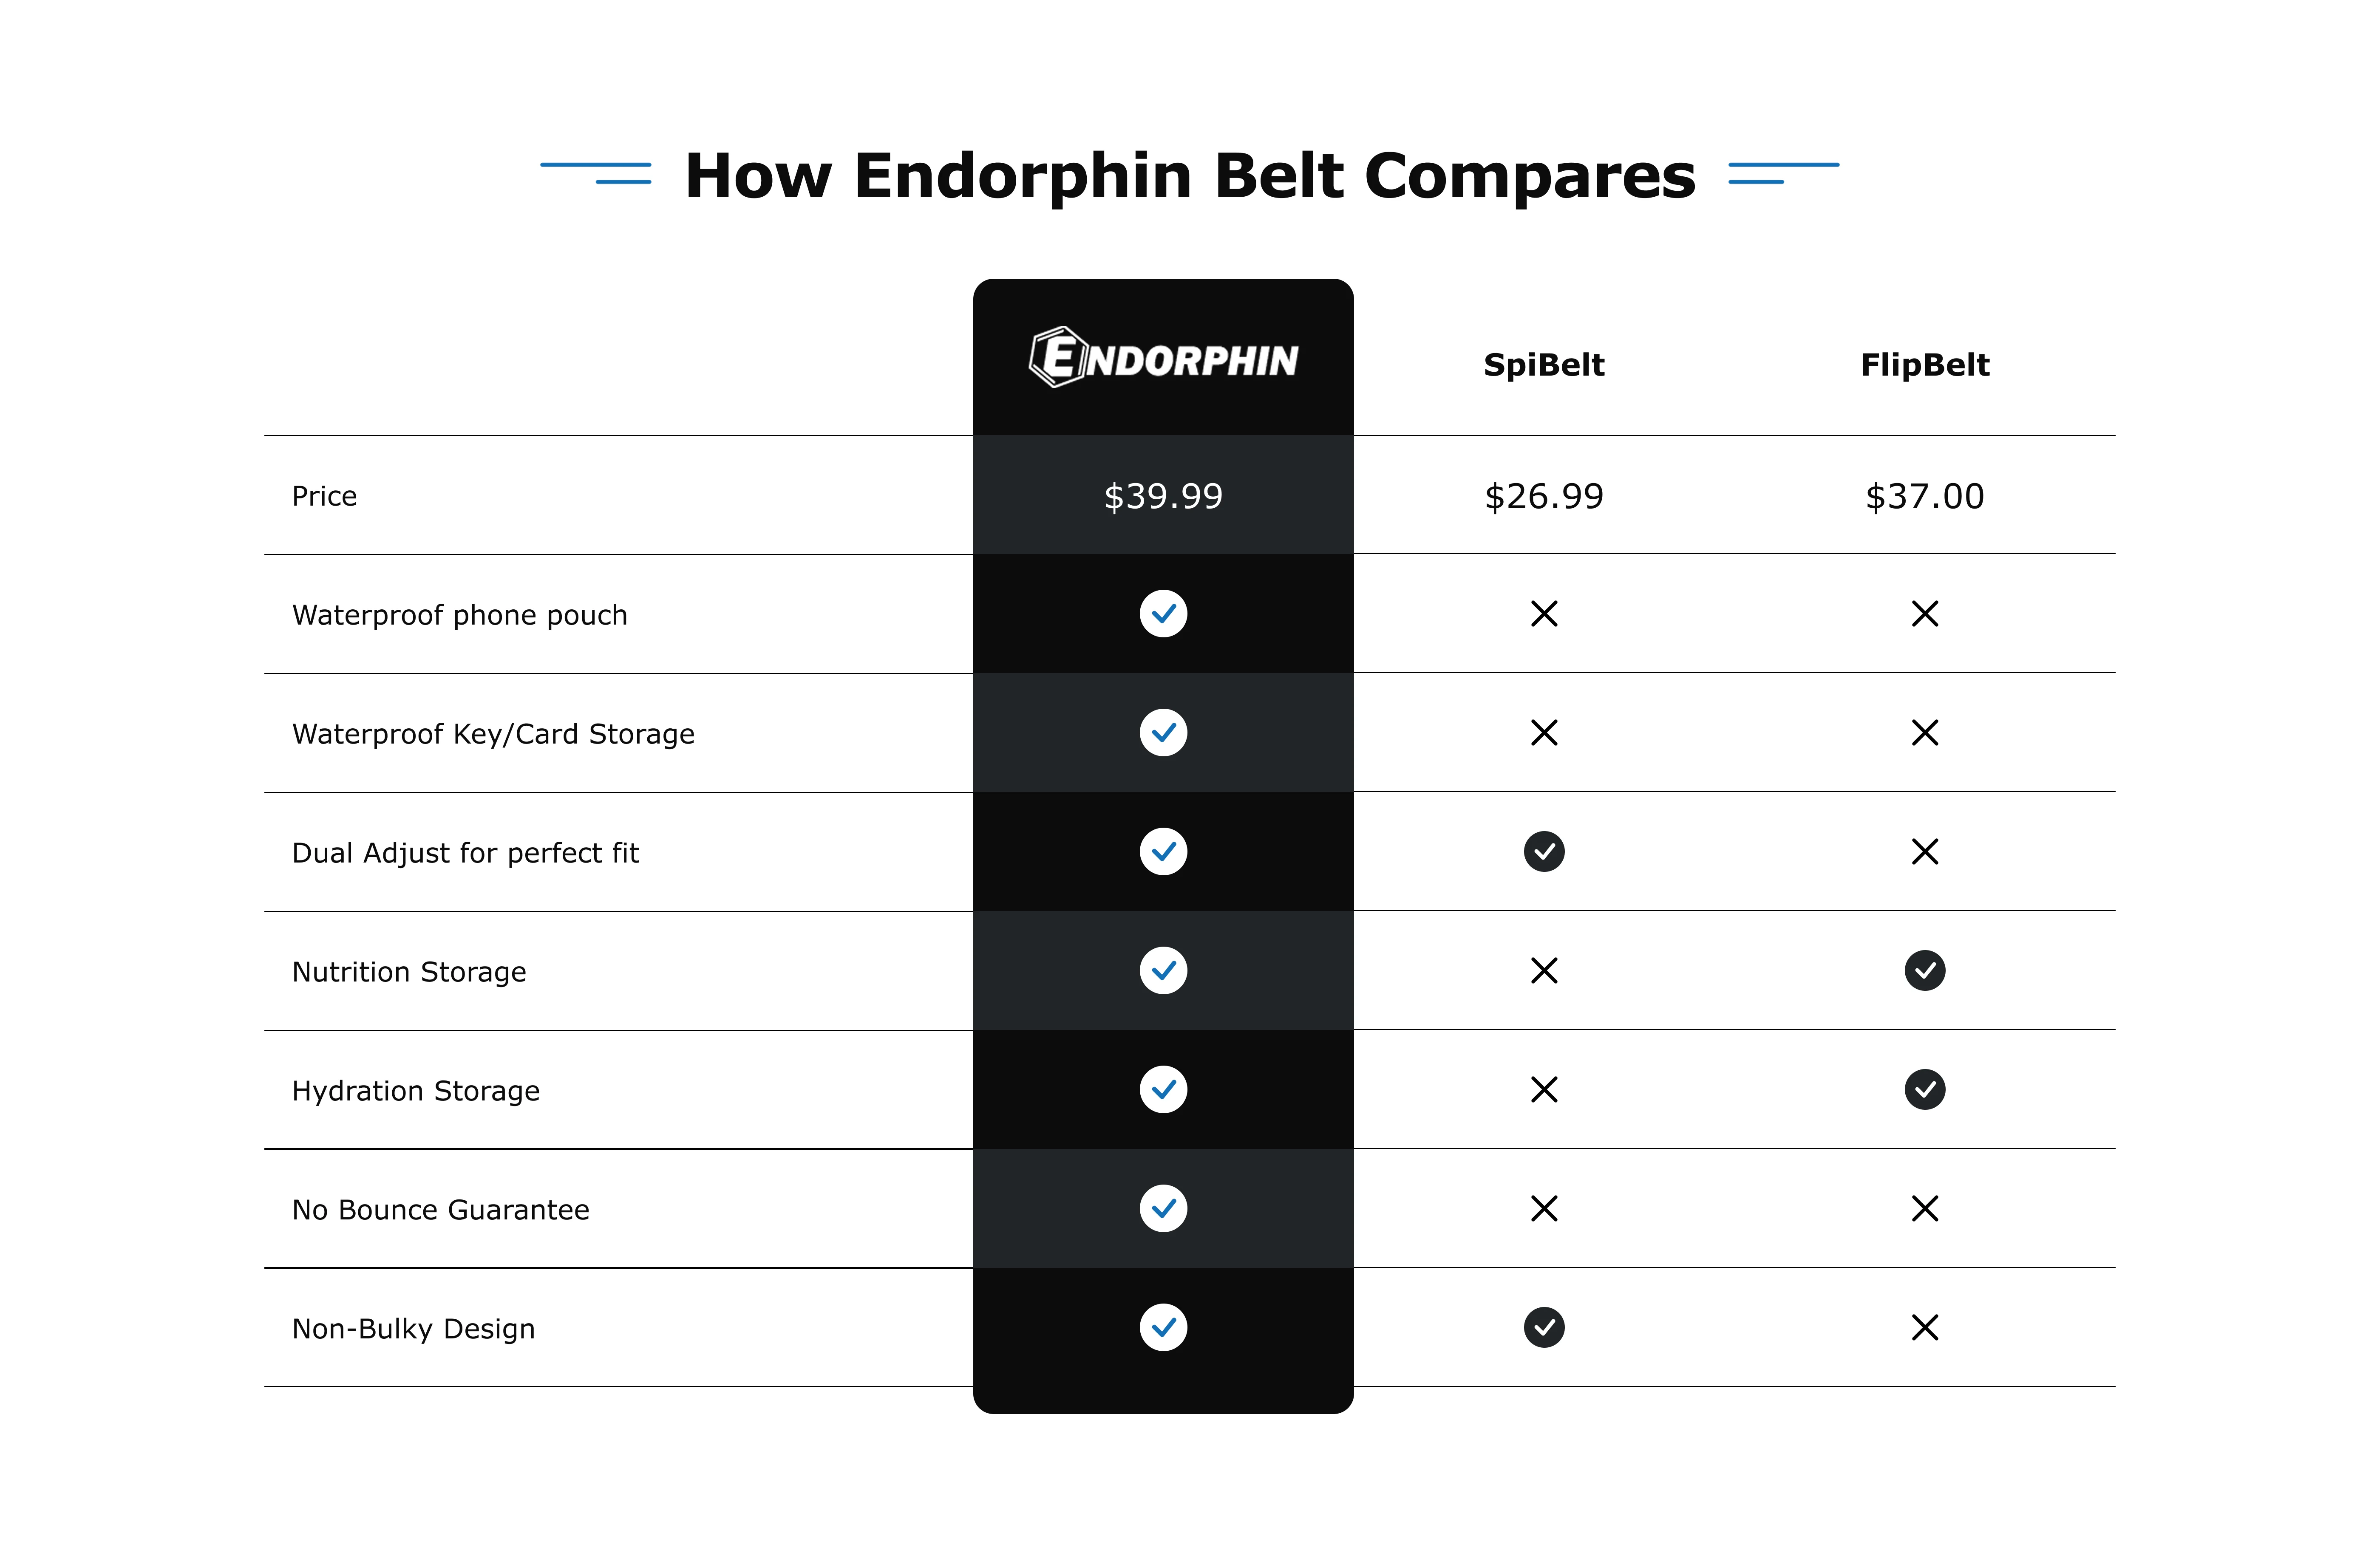This screenshot has height=1550, width=2380.
Task: Click SpiBelt's X for Waterproof phone pouch
Action: pyautogui.click(x=1544, y=613)
